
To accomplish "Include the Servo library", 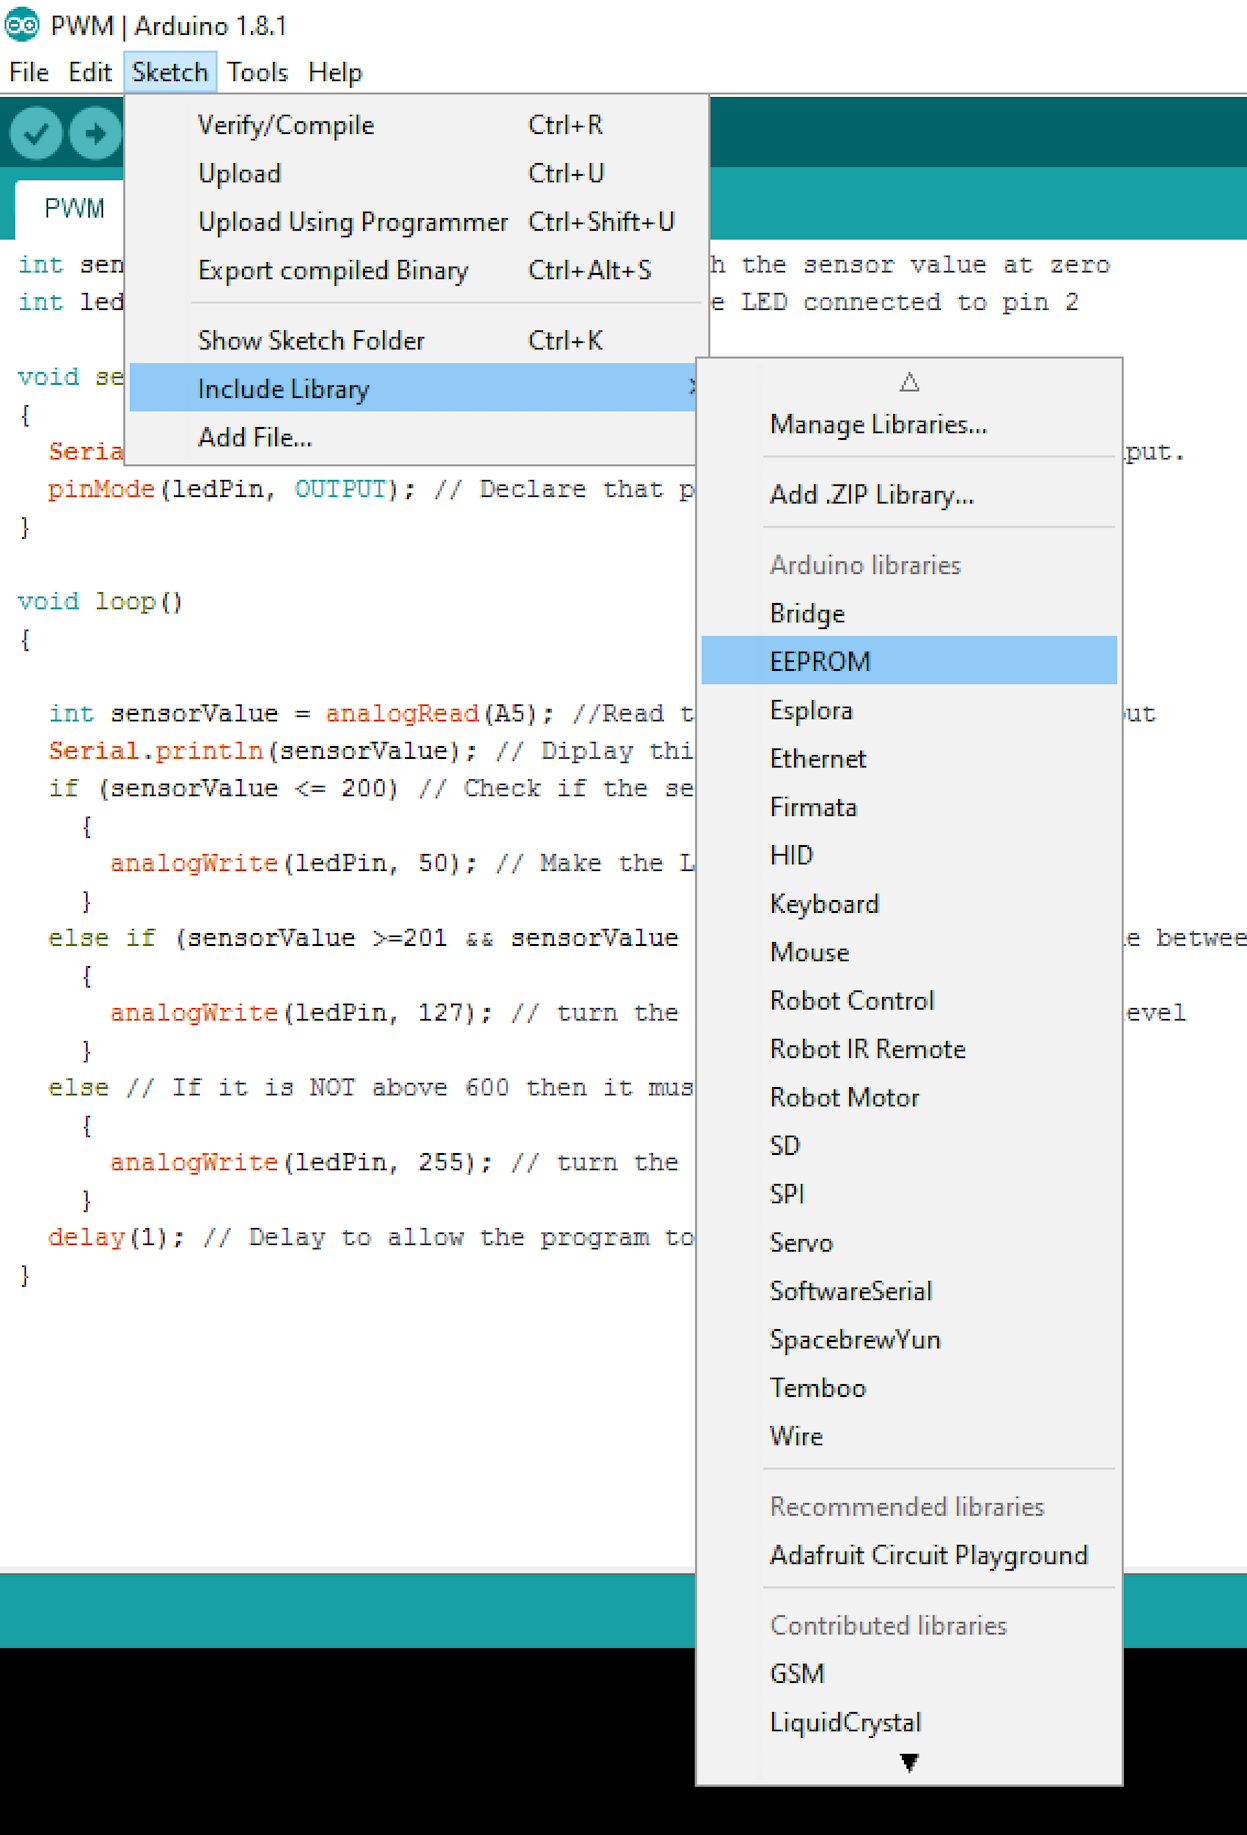I will [x=909, y=1243].
